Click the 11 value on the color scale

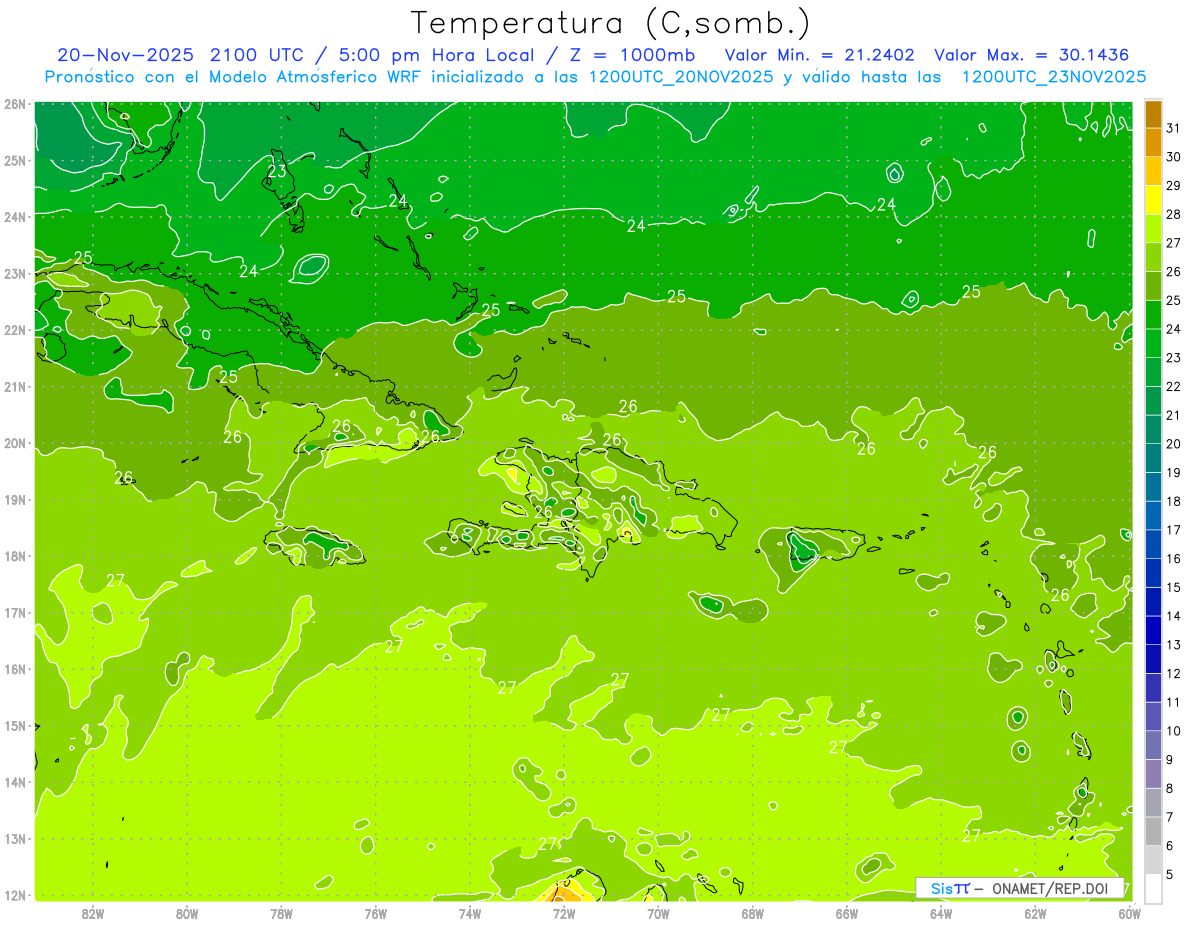click(1173, 702)
